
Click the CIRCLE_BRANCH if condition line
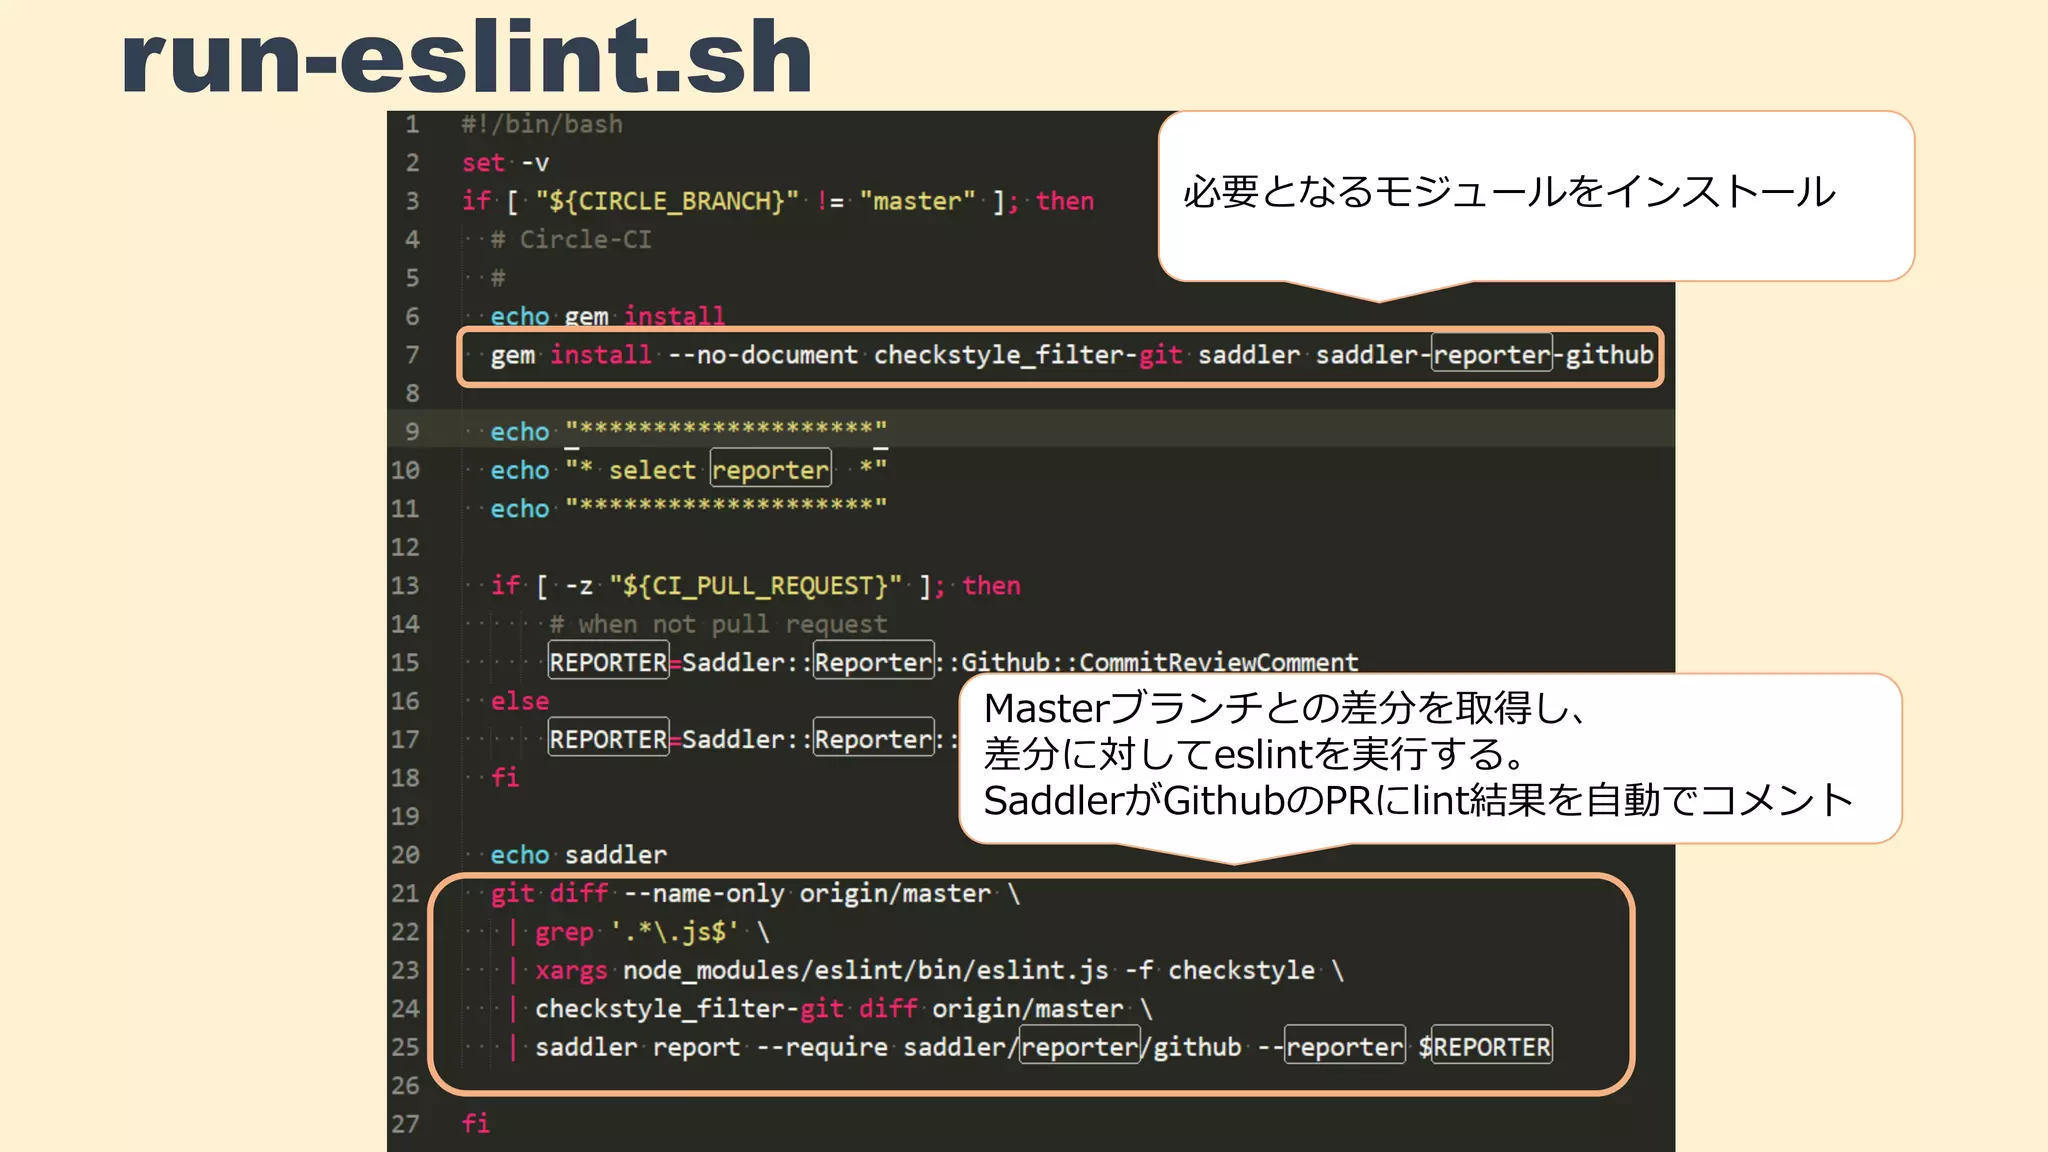pyautogui.click(x=777, y=201)
